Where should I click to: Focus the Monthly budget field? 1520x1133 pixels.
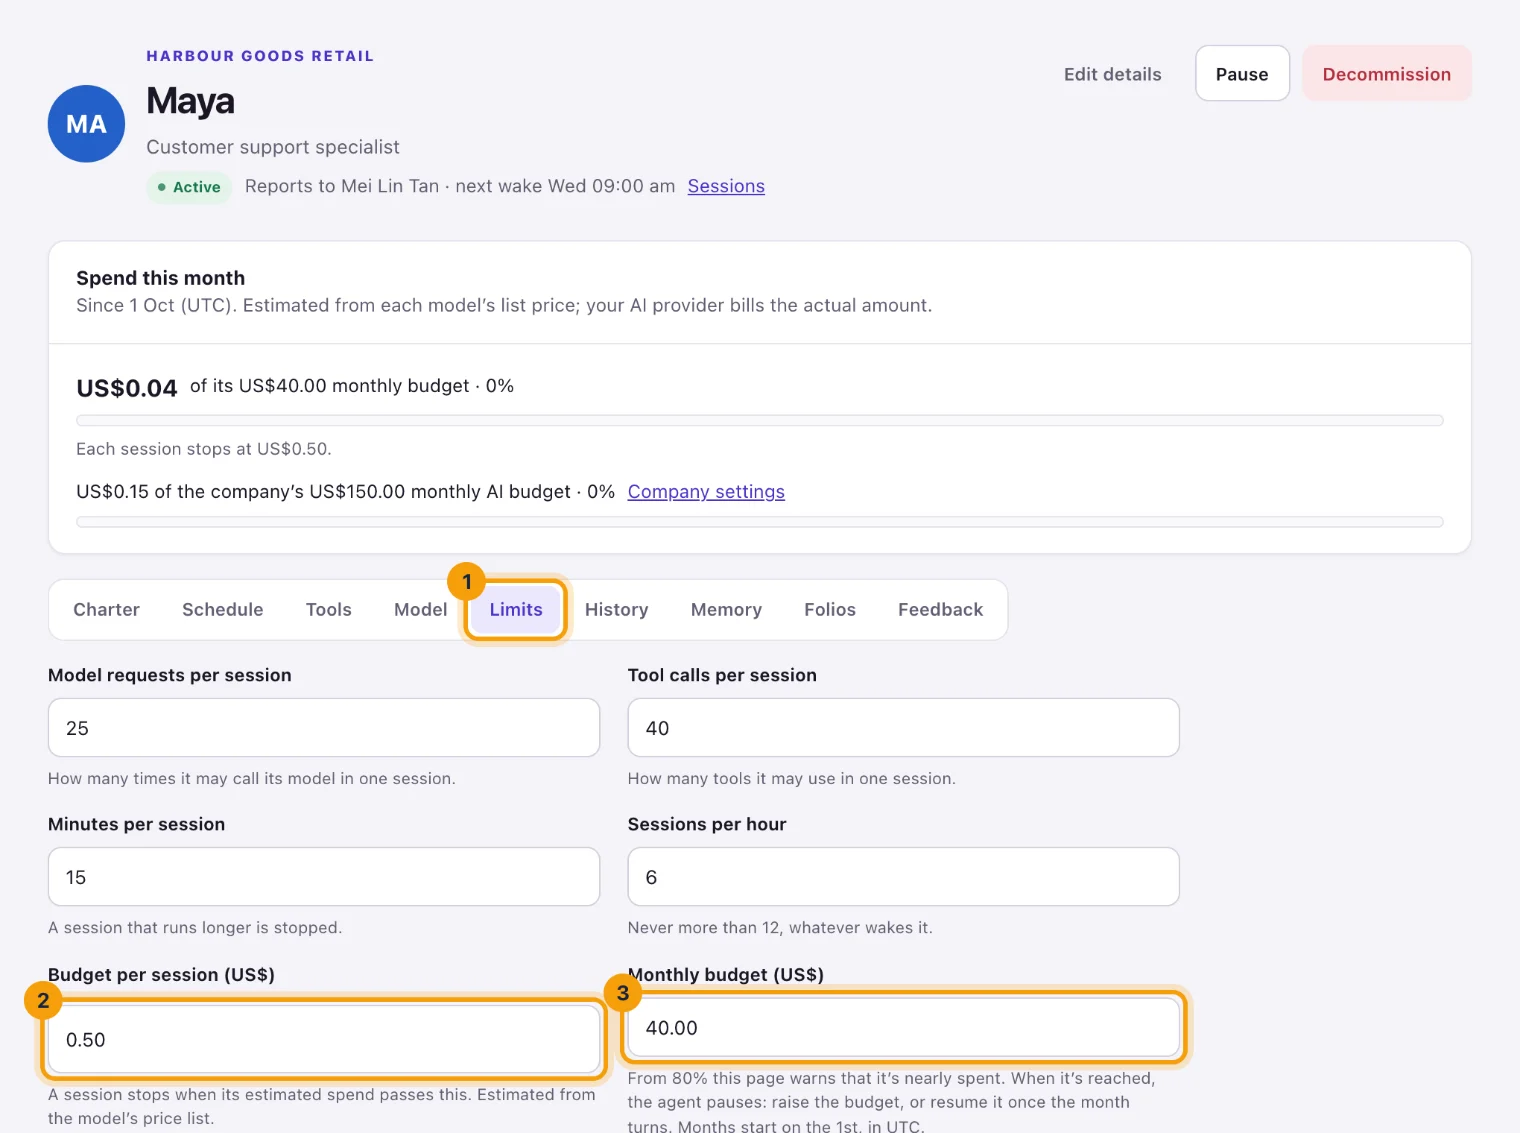903,1028
